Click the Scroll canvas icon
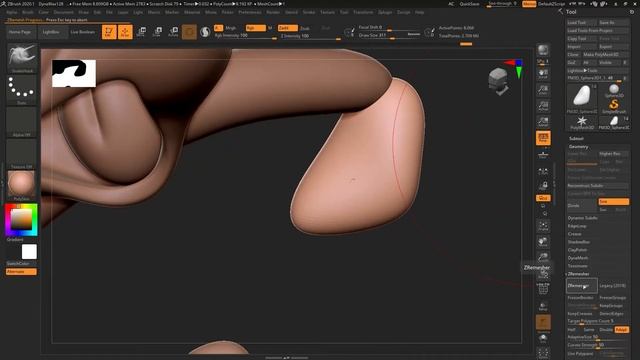 543,74
